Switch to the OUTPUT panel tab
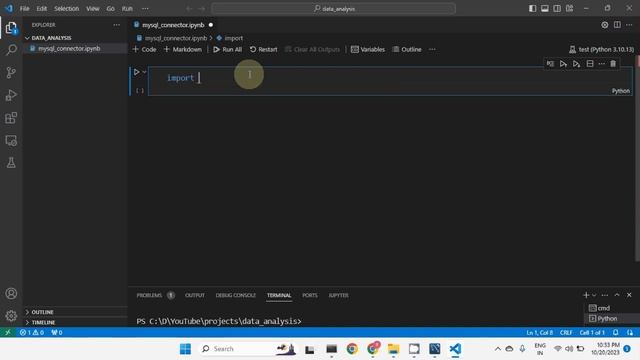Viewport: 640px width, 360px height. pos(195,295)
